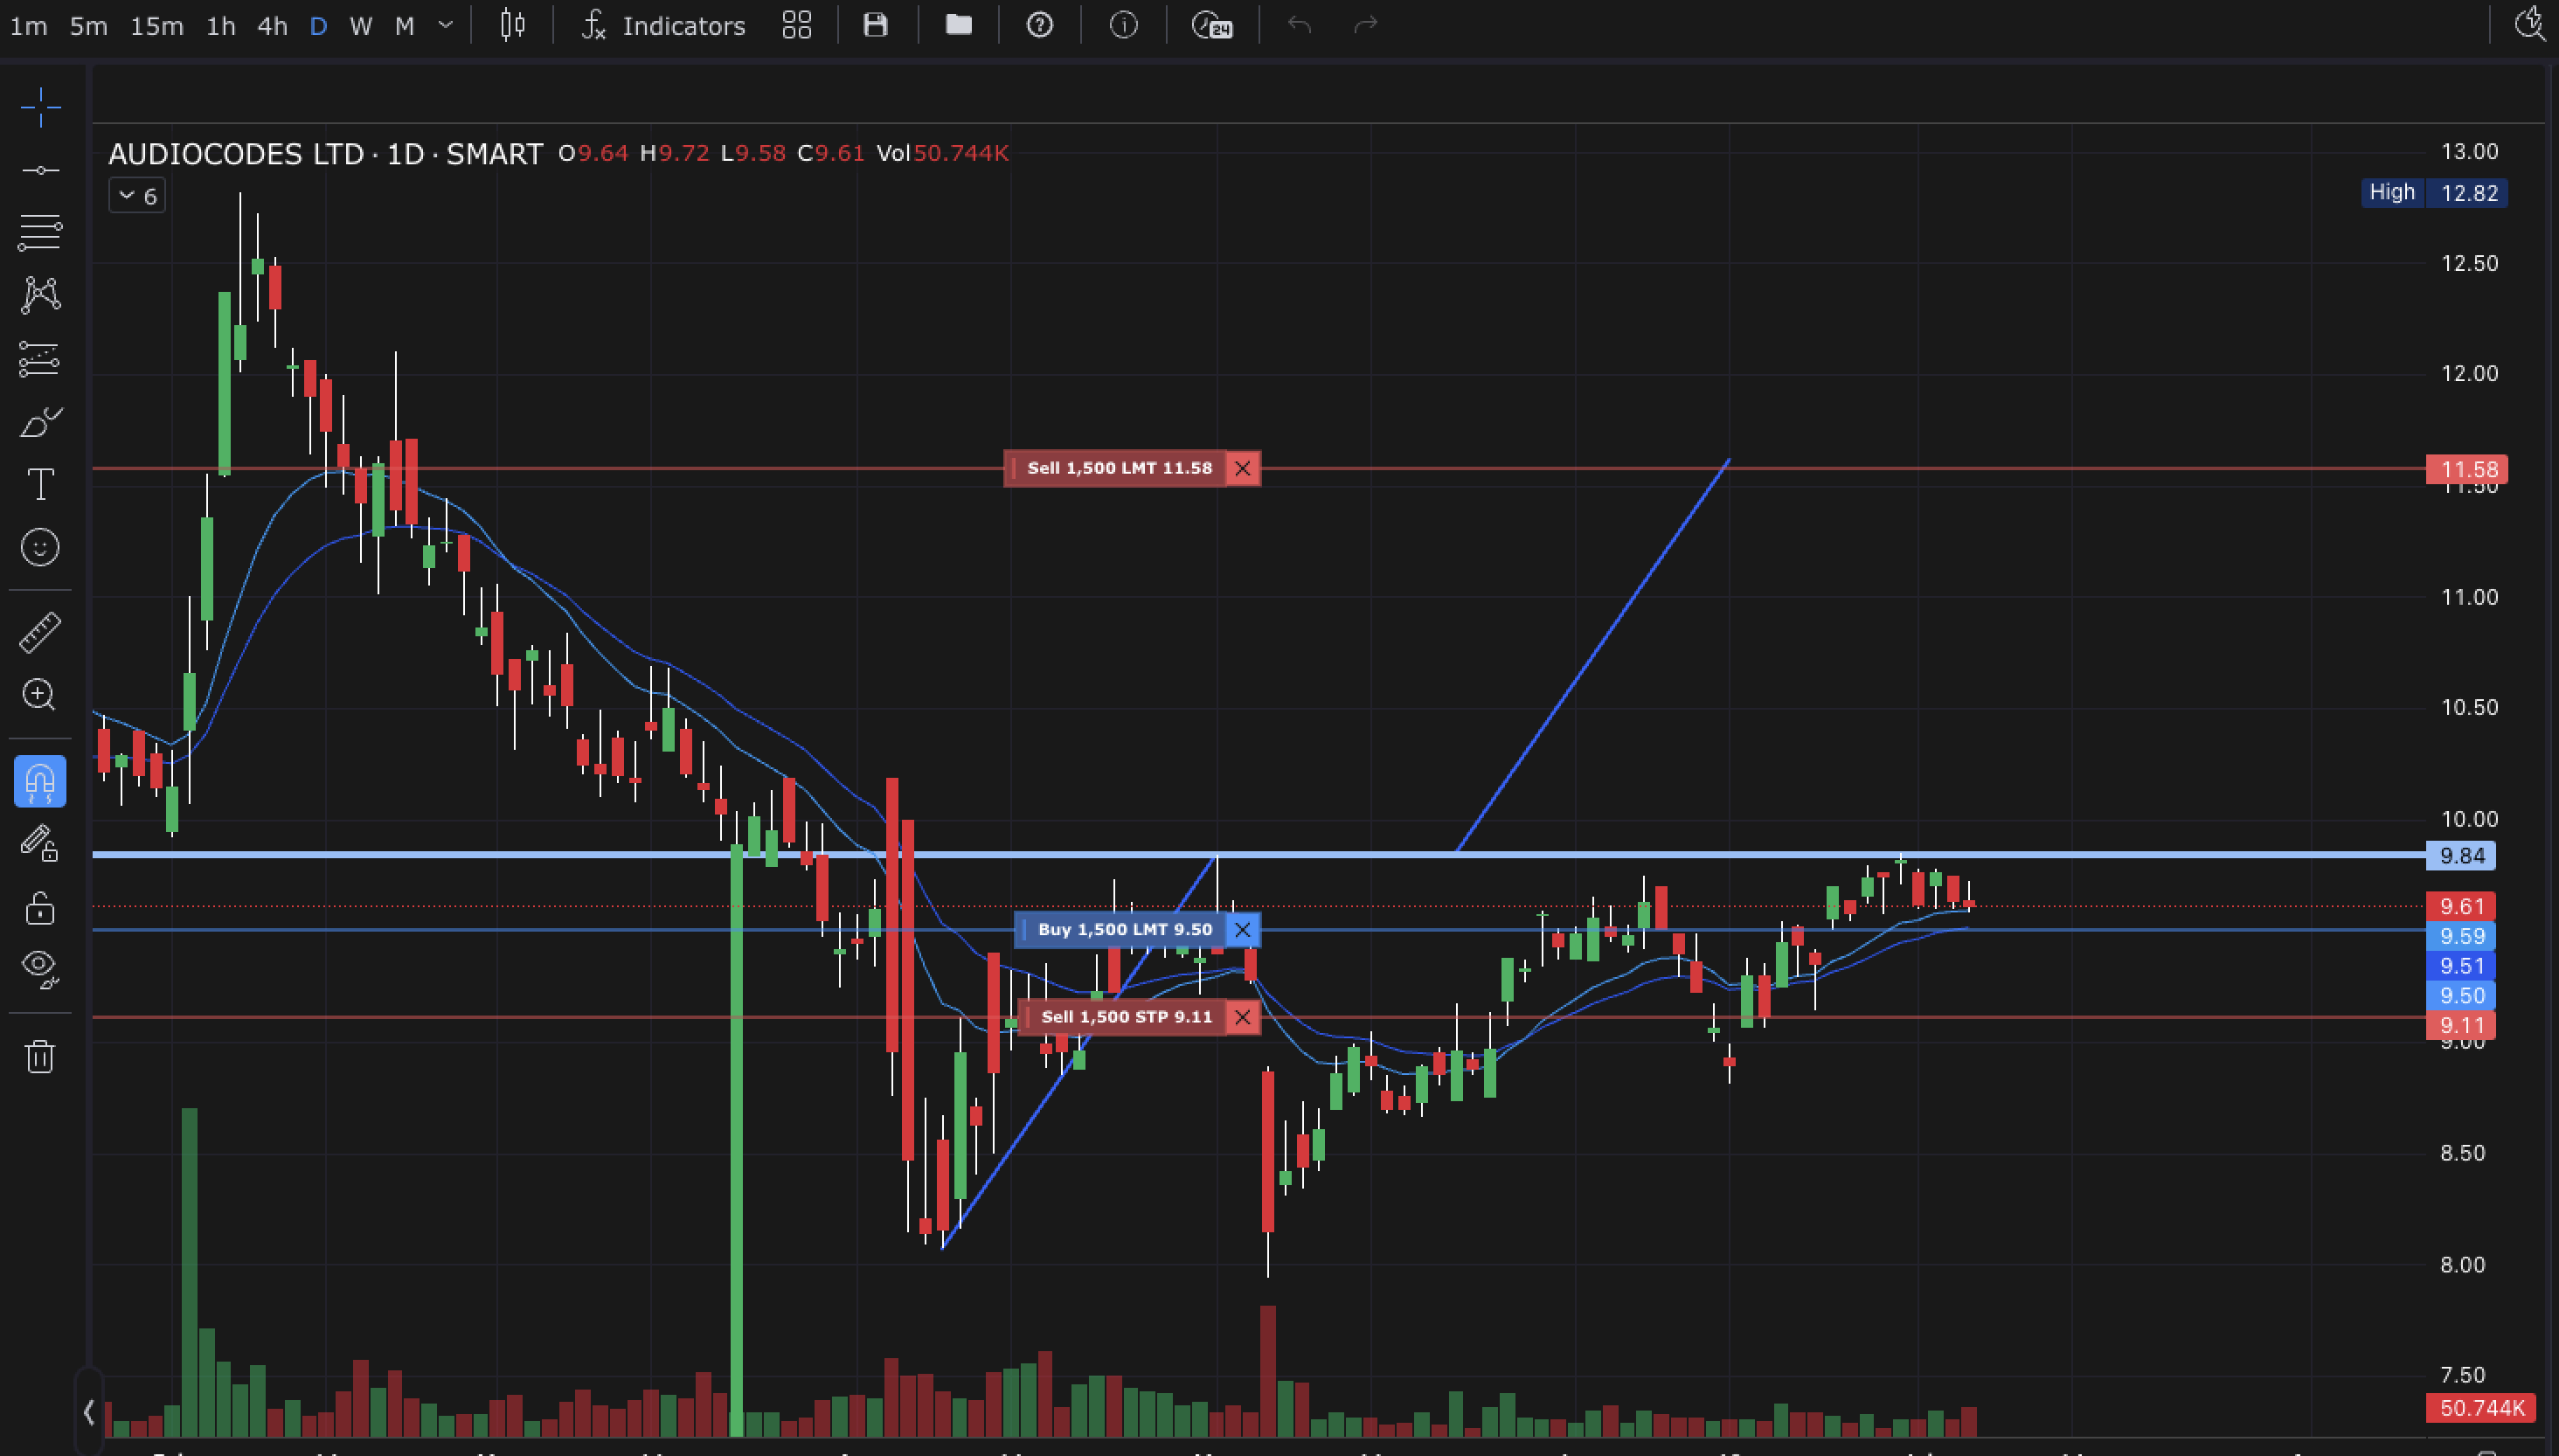Switch to the 4h timeframe
Screen dimensions: 2559x1456
[272, 26]
